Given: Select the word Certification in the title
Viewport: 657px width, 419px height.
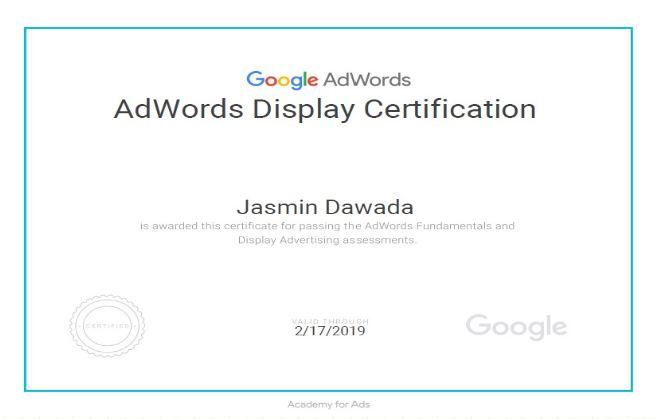Looking at the screenshot, I should point(449,109).
